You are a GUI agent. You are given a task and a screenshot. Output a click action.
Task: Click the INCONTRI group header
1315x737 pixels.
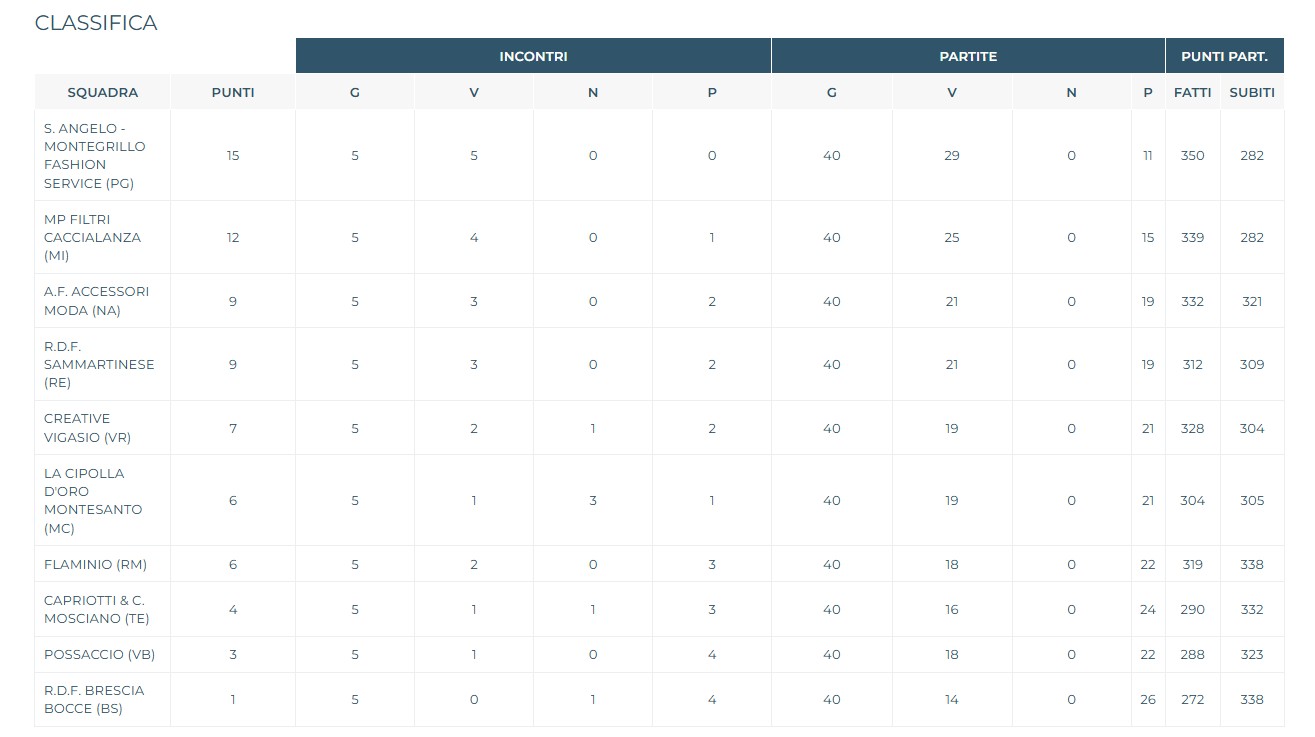[x=533, y=56]
